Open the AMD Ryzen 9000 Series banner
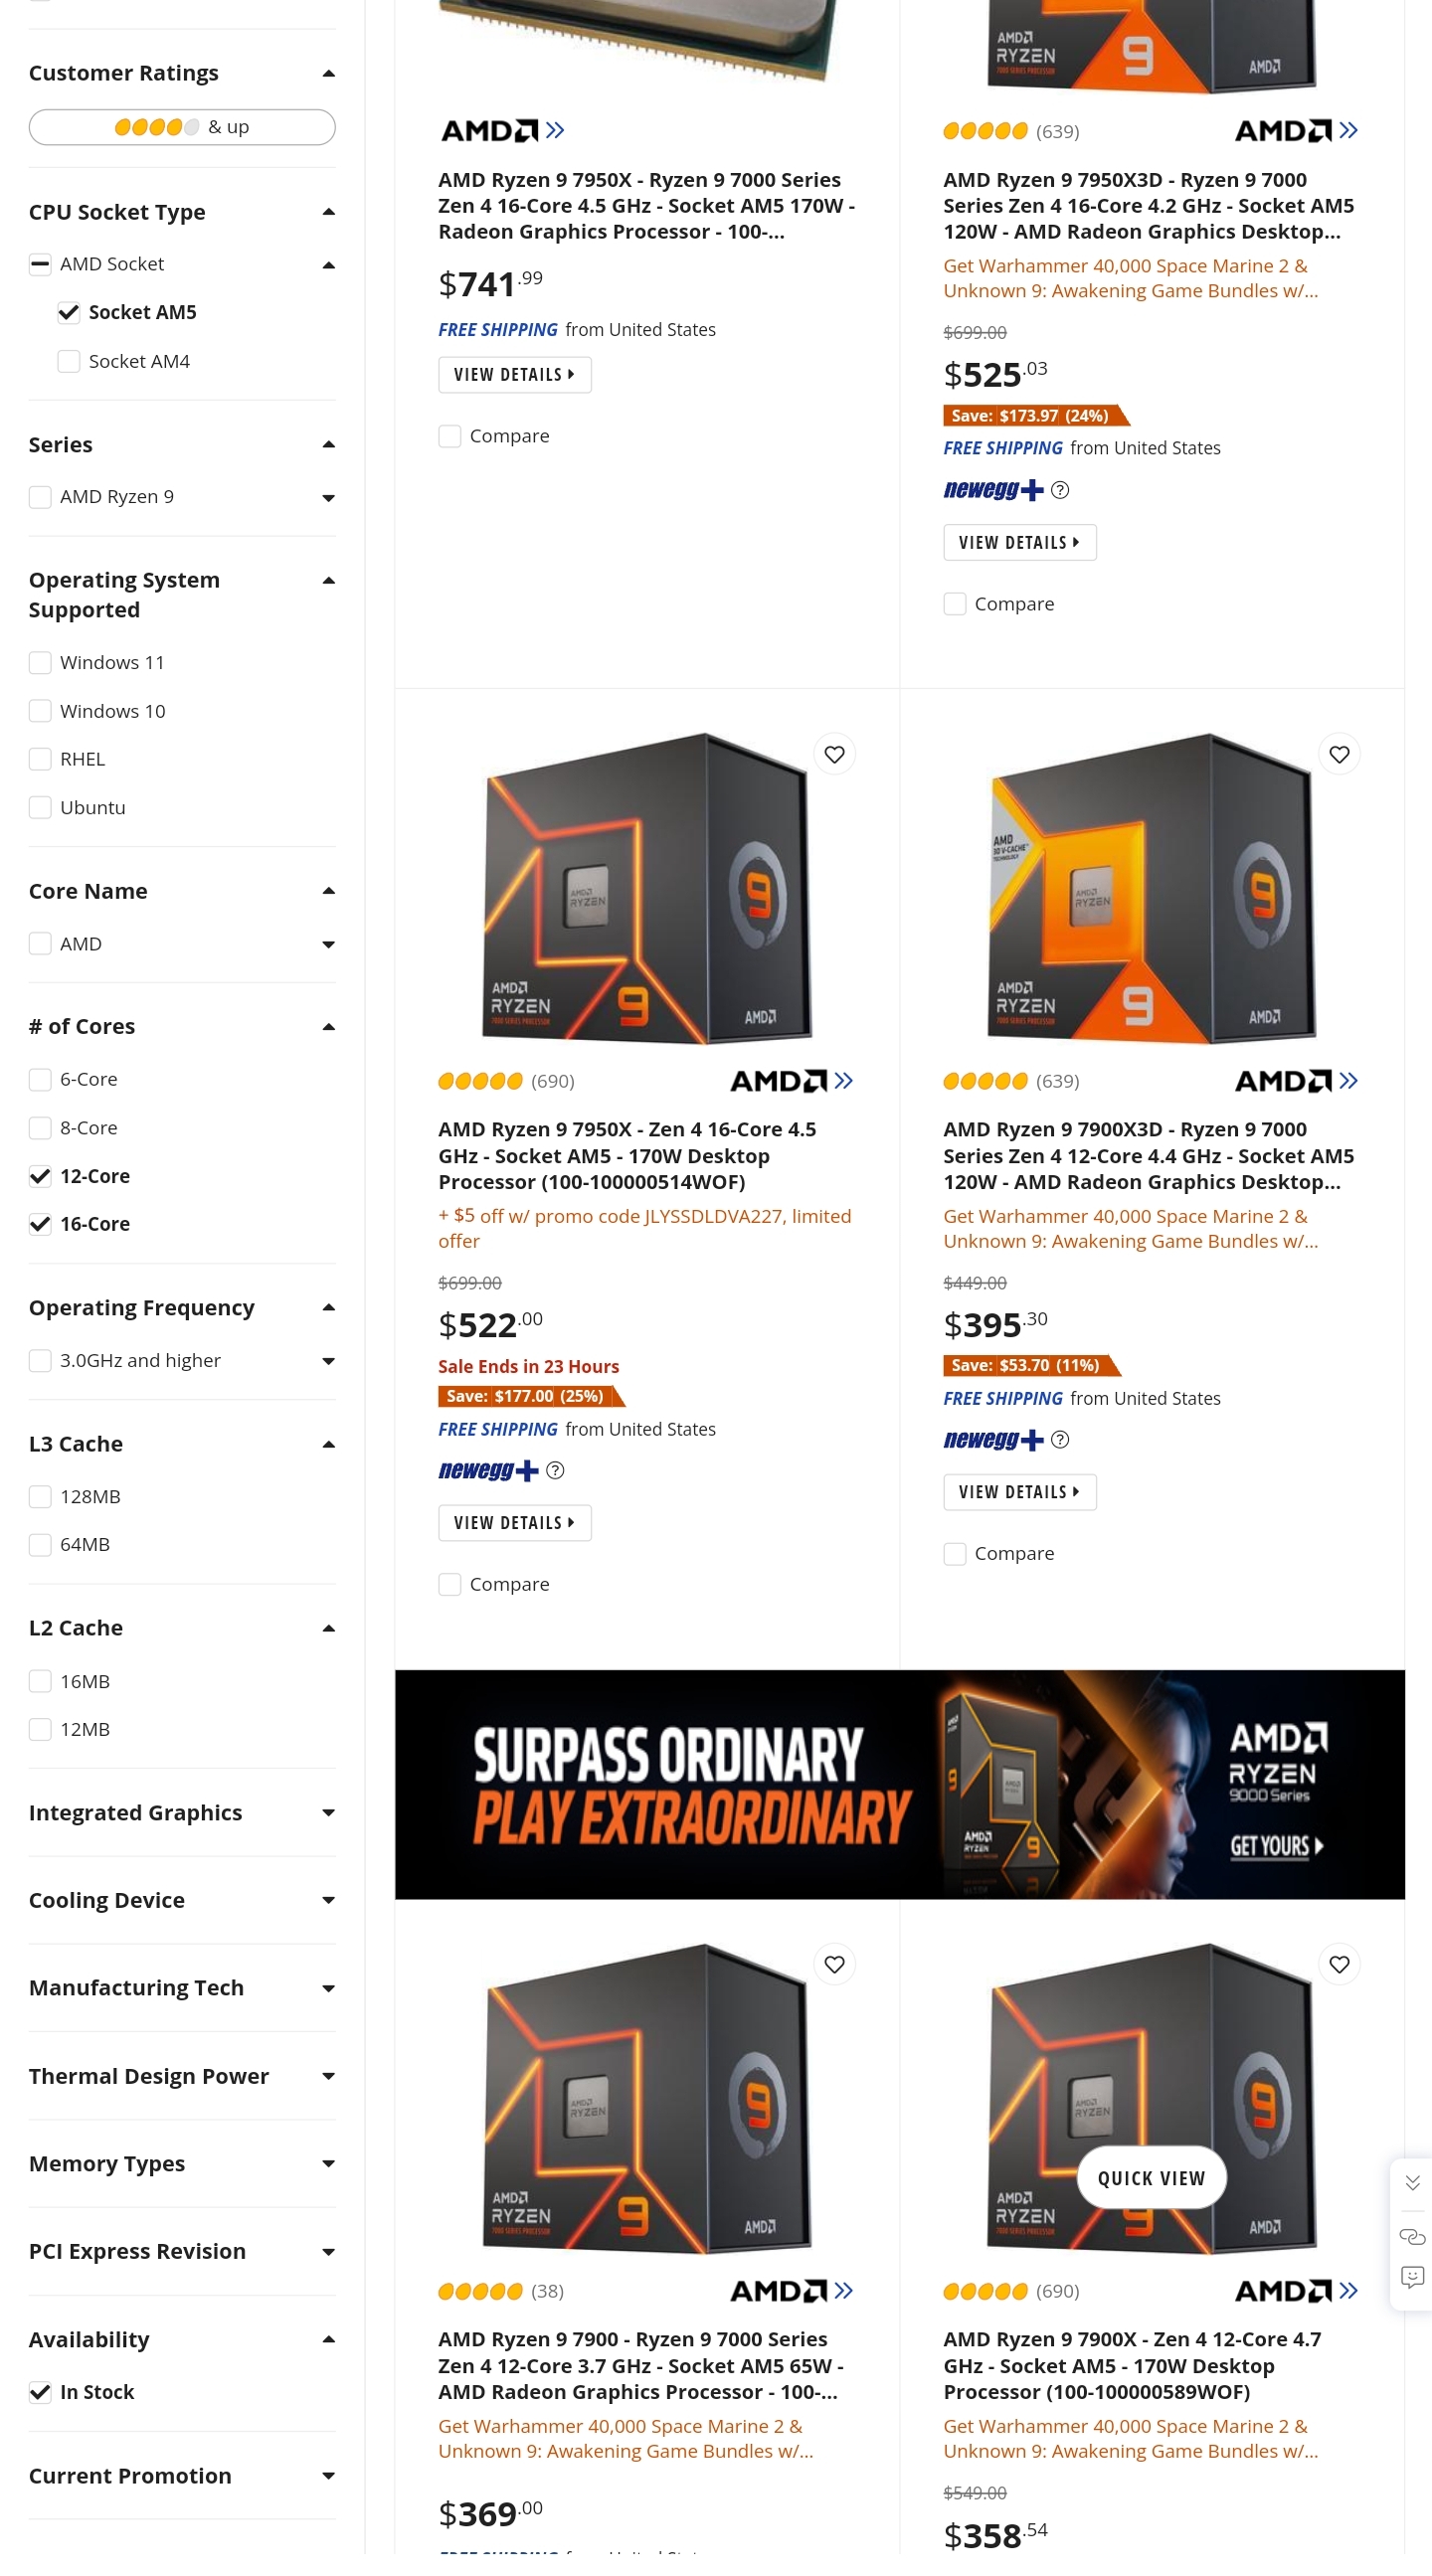This screenshot has width=1432, height=2576. click(899, 1784)
